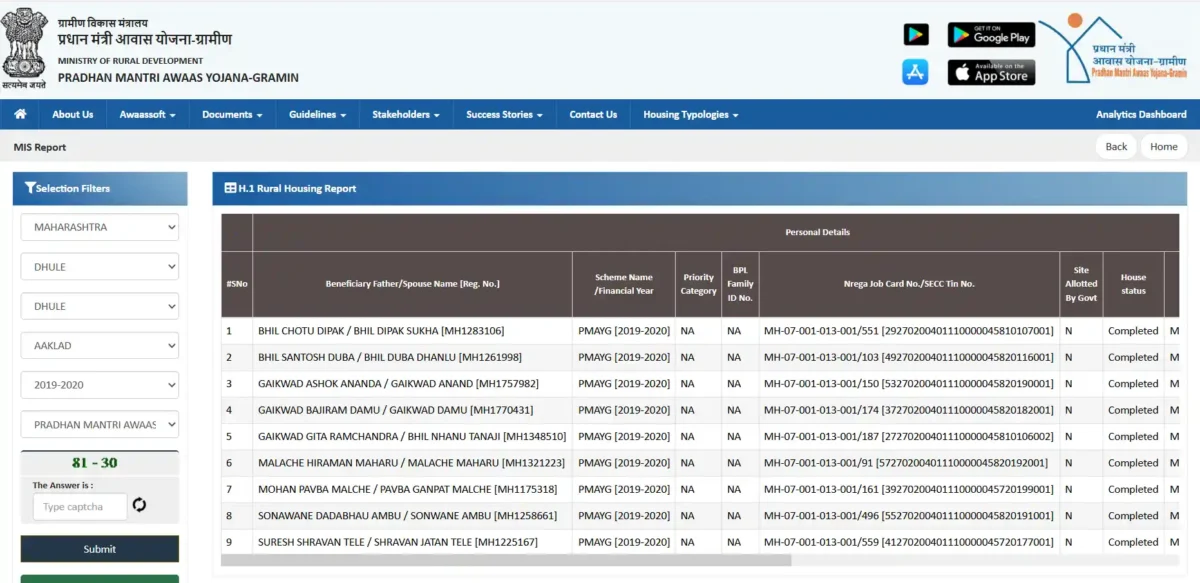1200x583 pixels.
Task: Select the Home icon in navigation bar
Action: pyautogui.click(x=18, y=113)
